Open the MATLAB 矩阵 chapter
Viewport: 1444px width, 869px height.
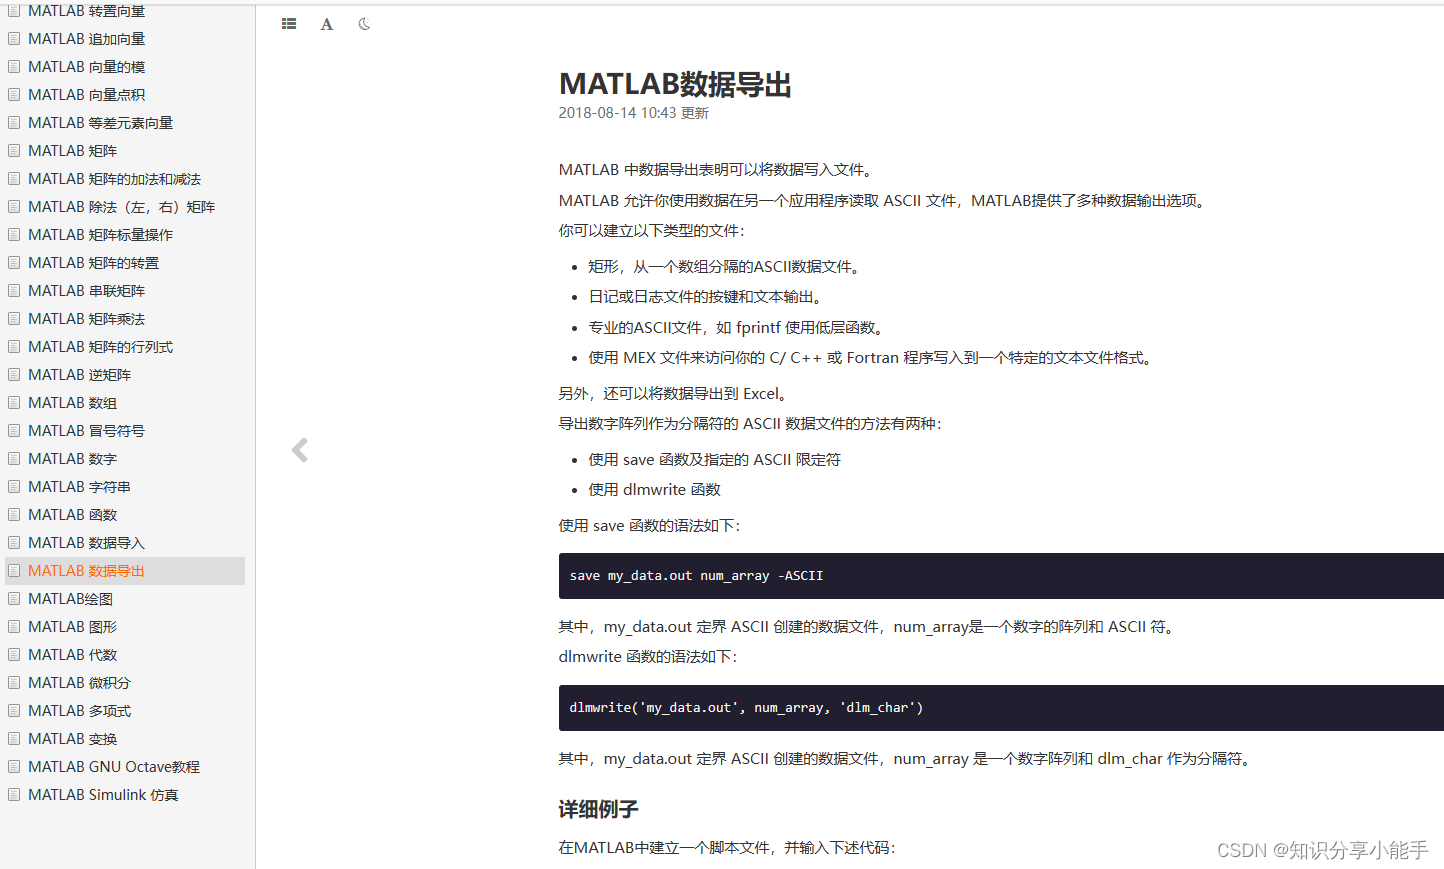coord(72,151)
